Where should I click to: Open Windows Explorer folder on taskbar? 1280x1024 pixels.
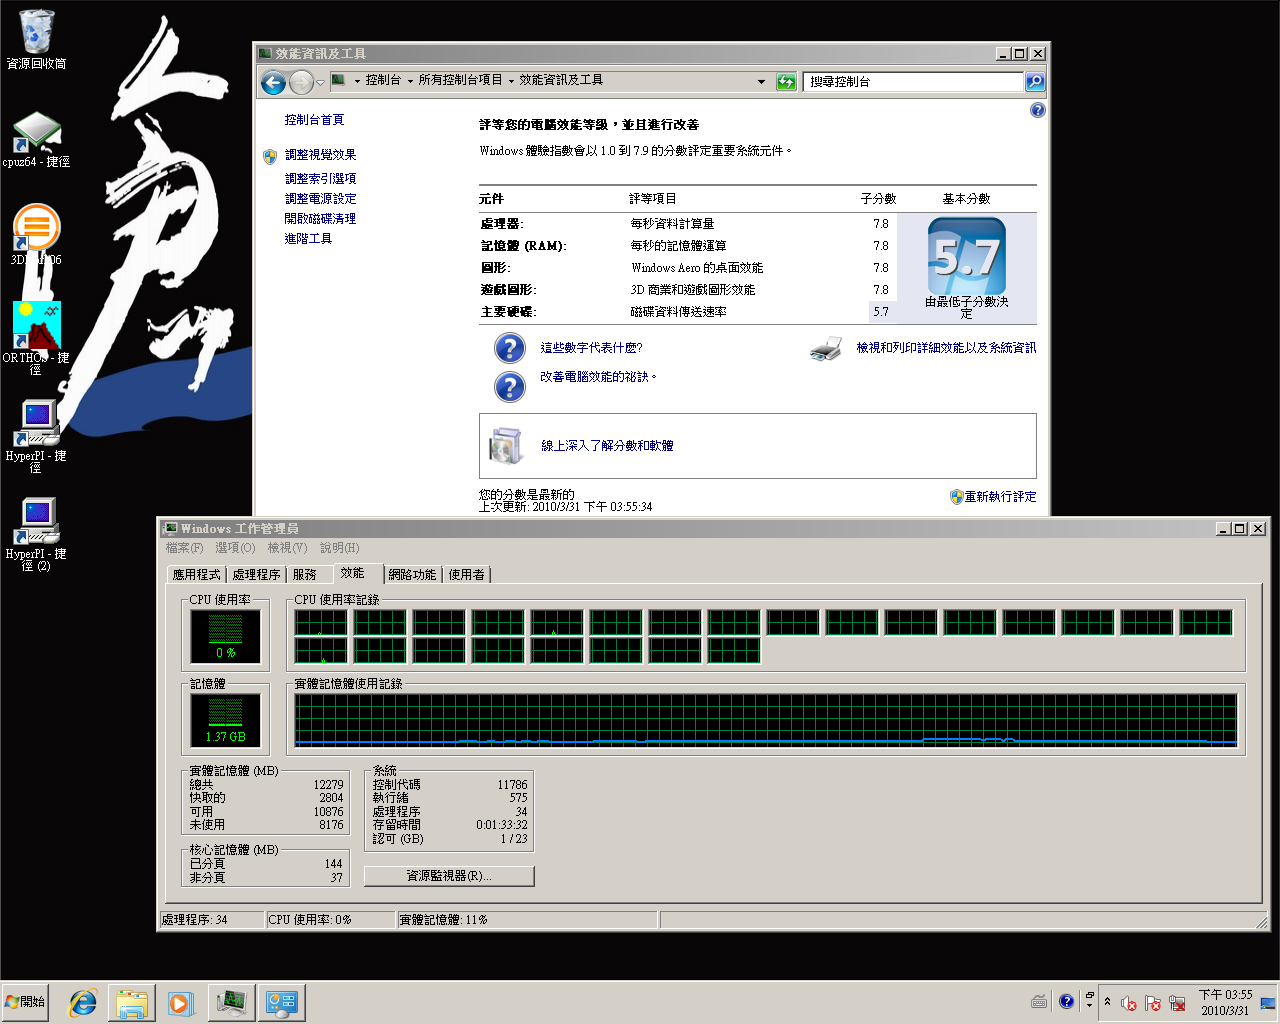click(x=132, y=1003)
